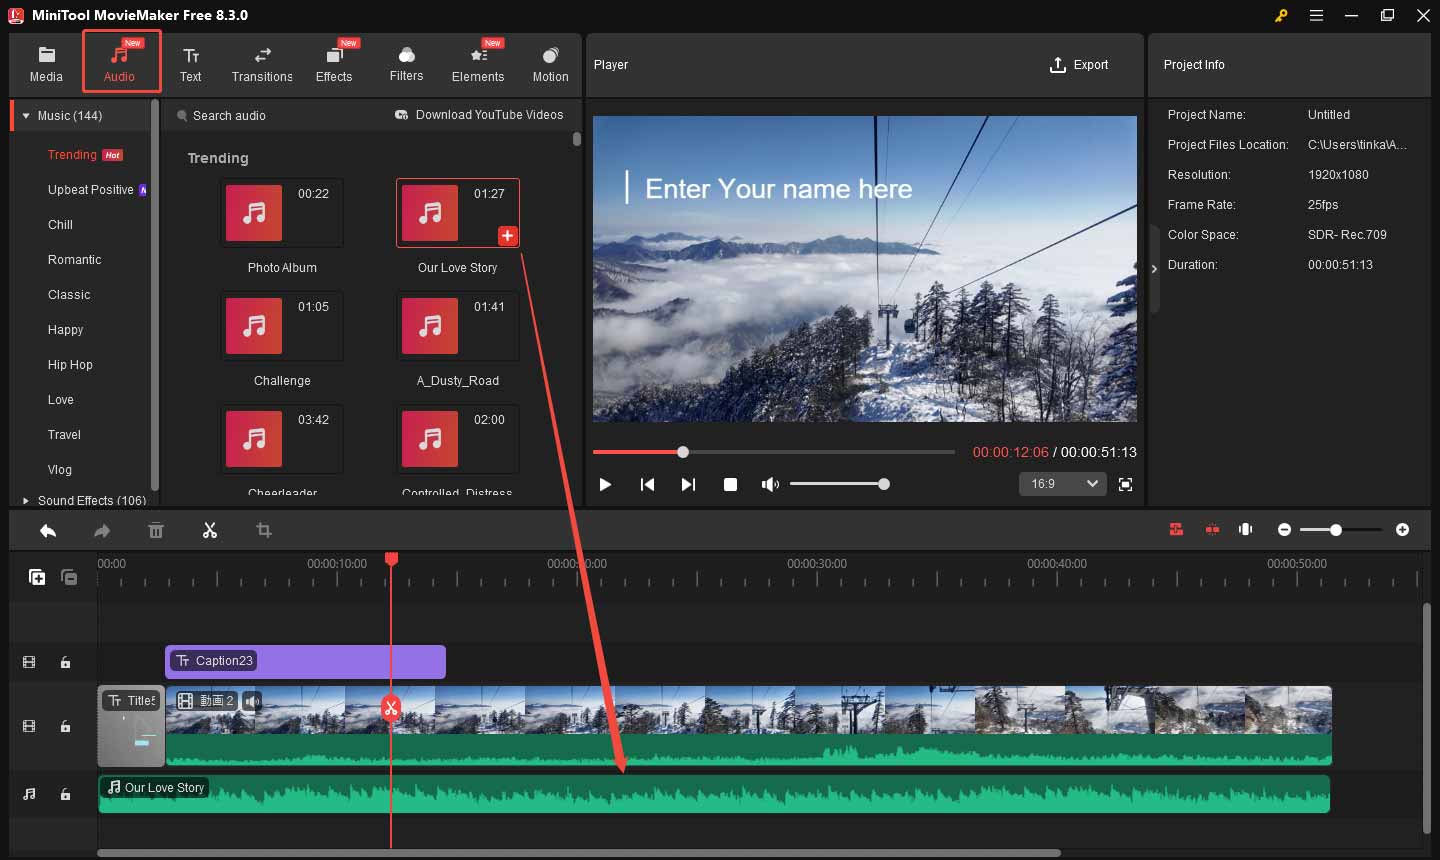Select the Happy music category

66,330
